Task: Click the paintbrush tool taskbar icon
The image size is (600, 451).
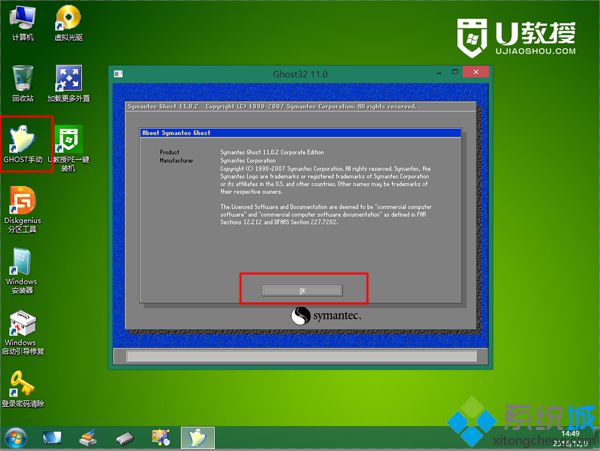Action: [x=88, y=438]
